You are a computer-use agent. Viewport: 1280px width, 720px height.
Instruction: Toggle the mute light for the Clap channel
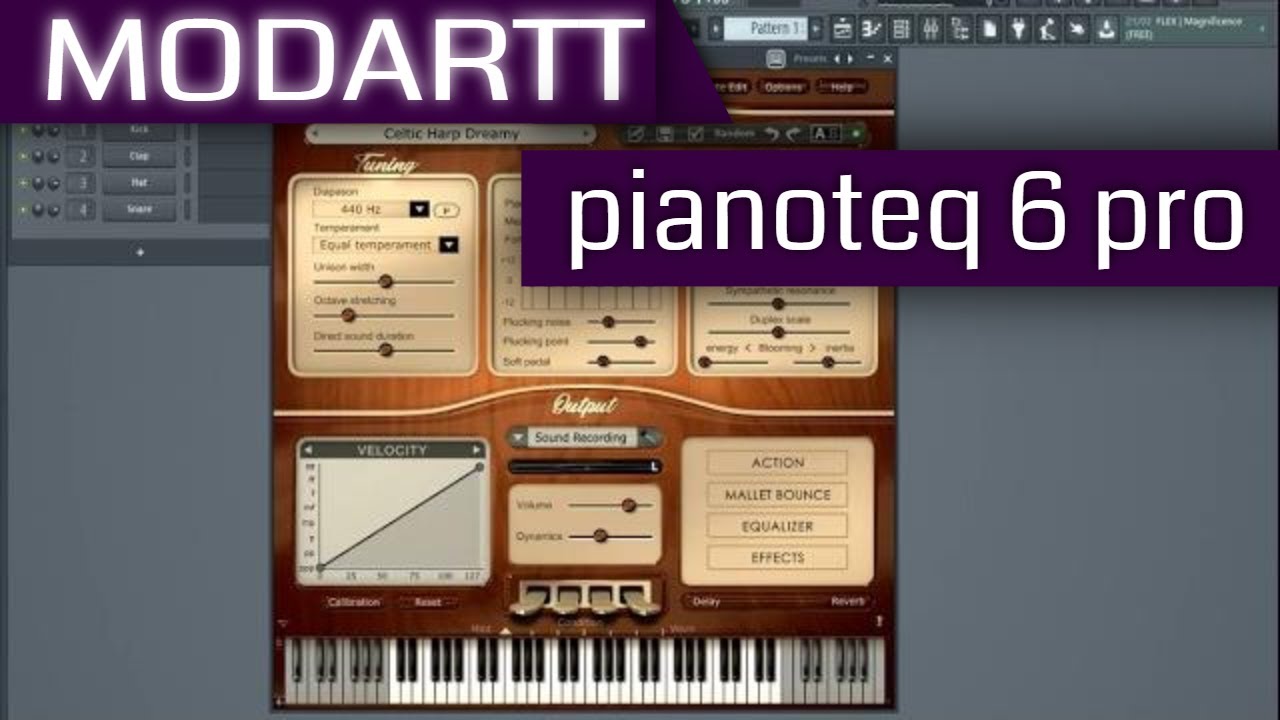coord(23,156)
